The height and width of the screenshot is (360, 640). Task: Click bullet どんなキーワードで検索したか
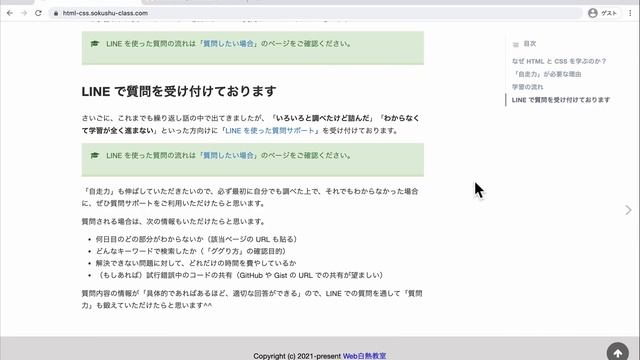(192, 251)
